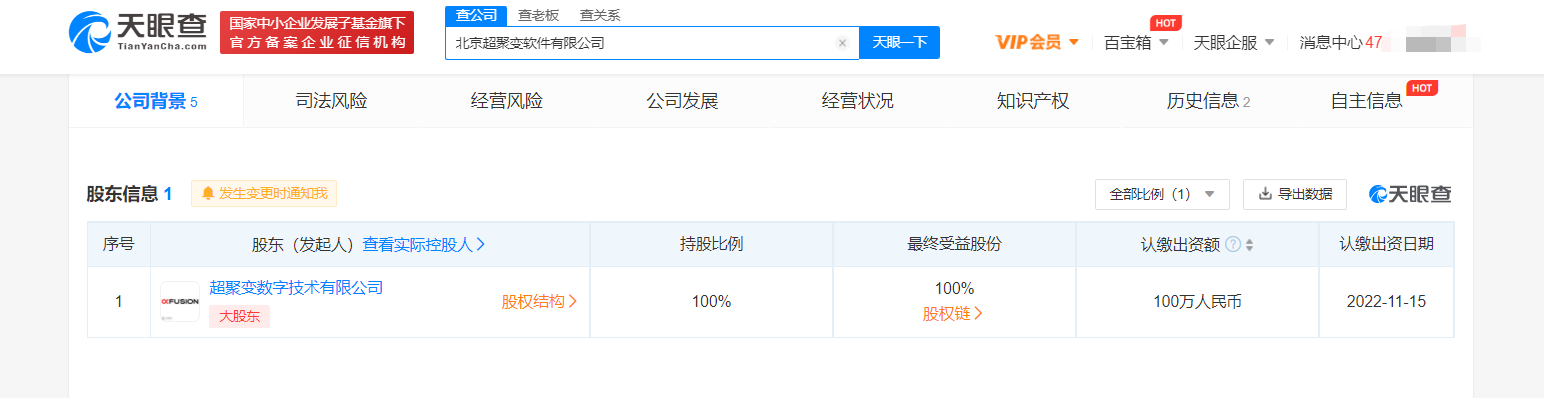Click the 大股东 tag
The image size is (1544, 398).
[239, 317]
